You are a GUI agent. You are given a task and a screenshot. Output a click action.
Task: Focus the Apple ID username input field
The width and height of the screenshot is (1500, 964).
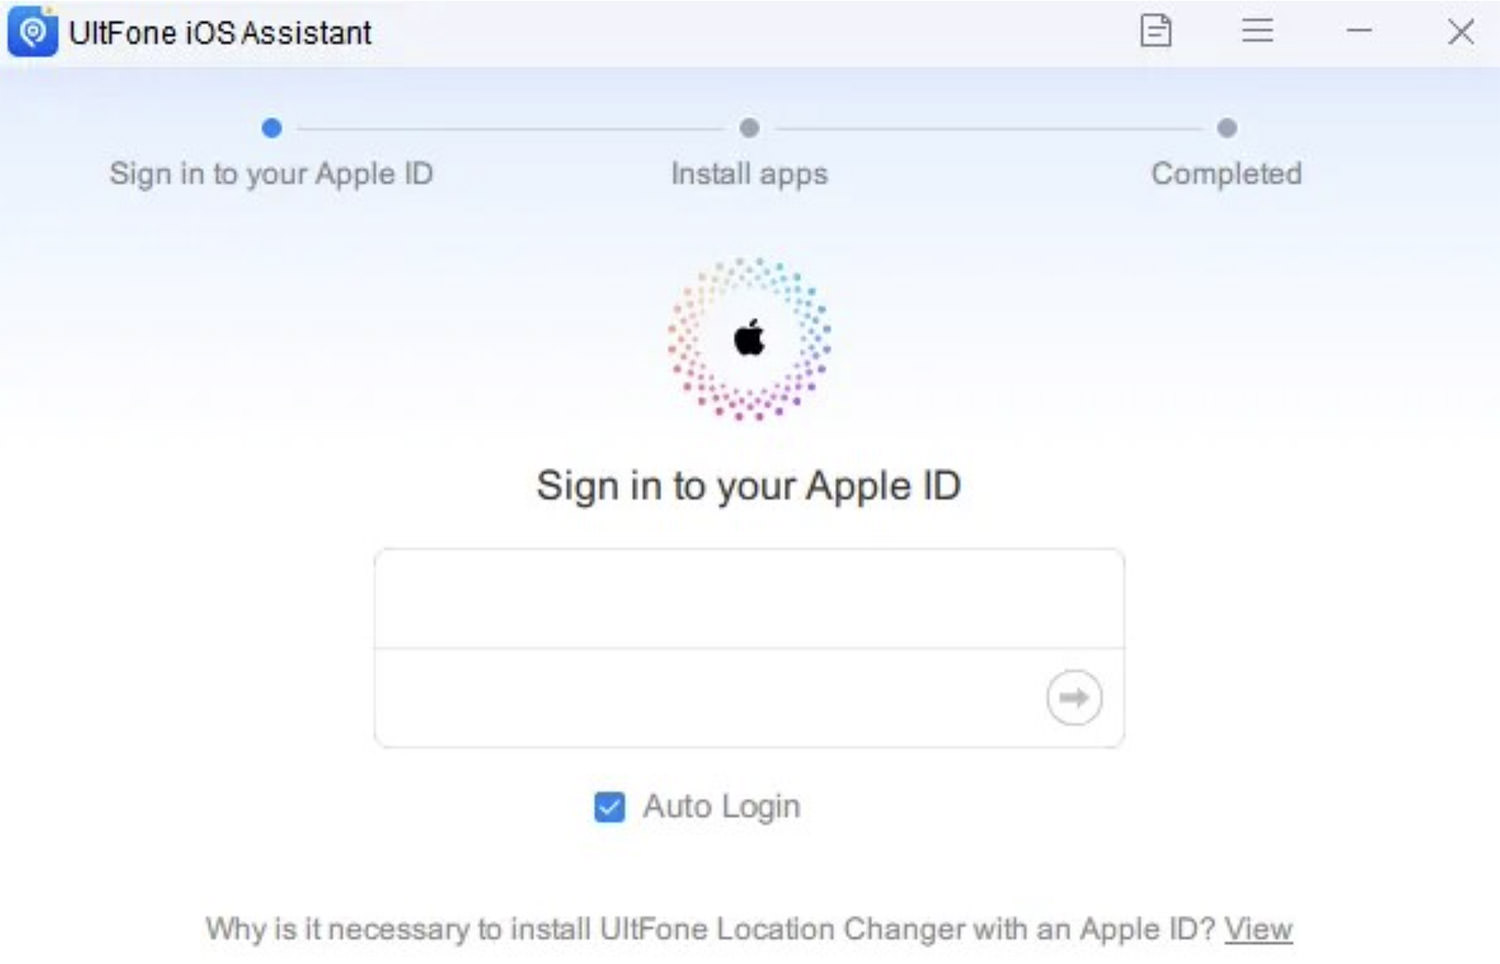(749, 598)
